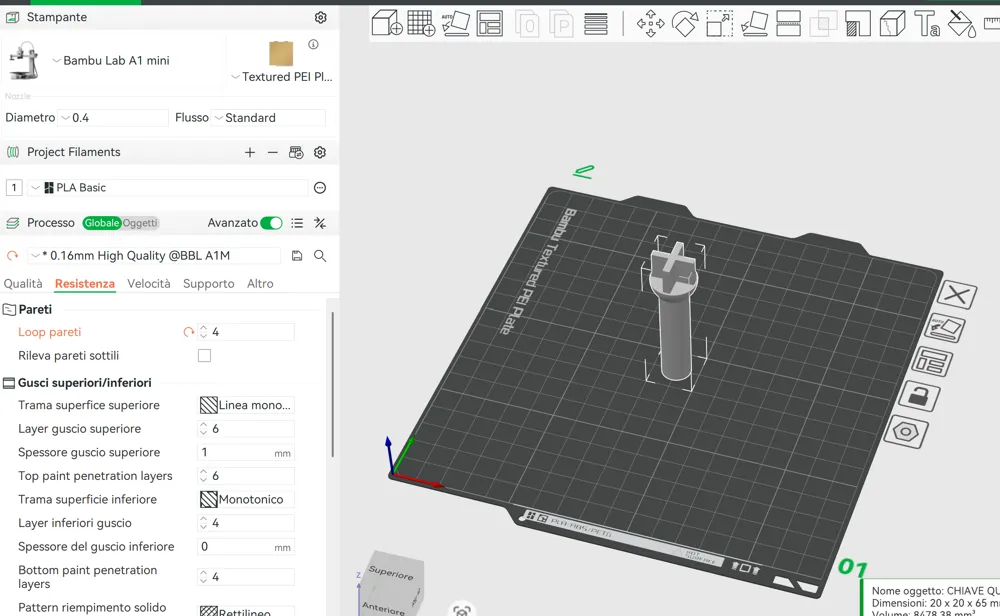
Task: Click the AMS sync filament icon
Action: point(296,152)
